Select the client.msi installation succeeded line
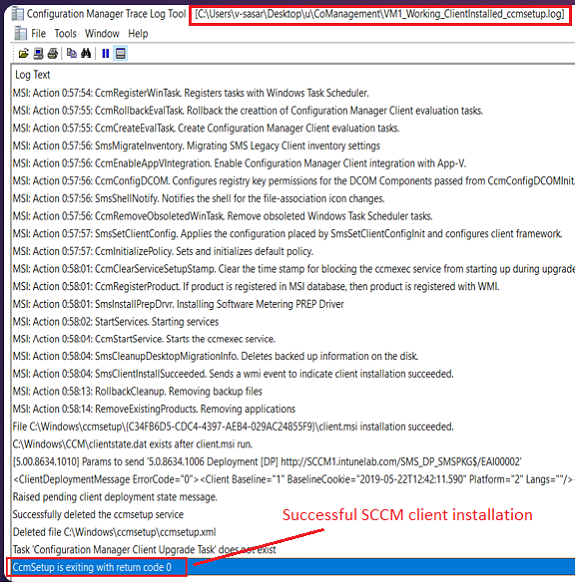 tap(293, 426)
